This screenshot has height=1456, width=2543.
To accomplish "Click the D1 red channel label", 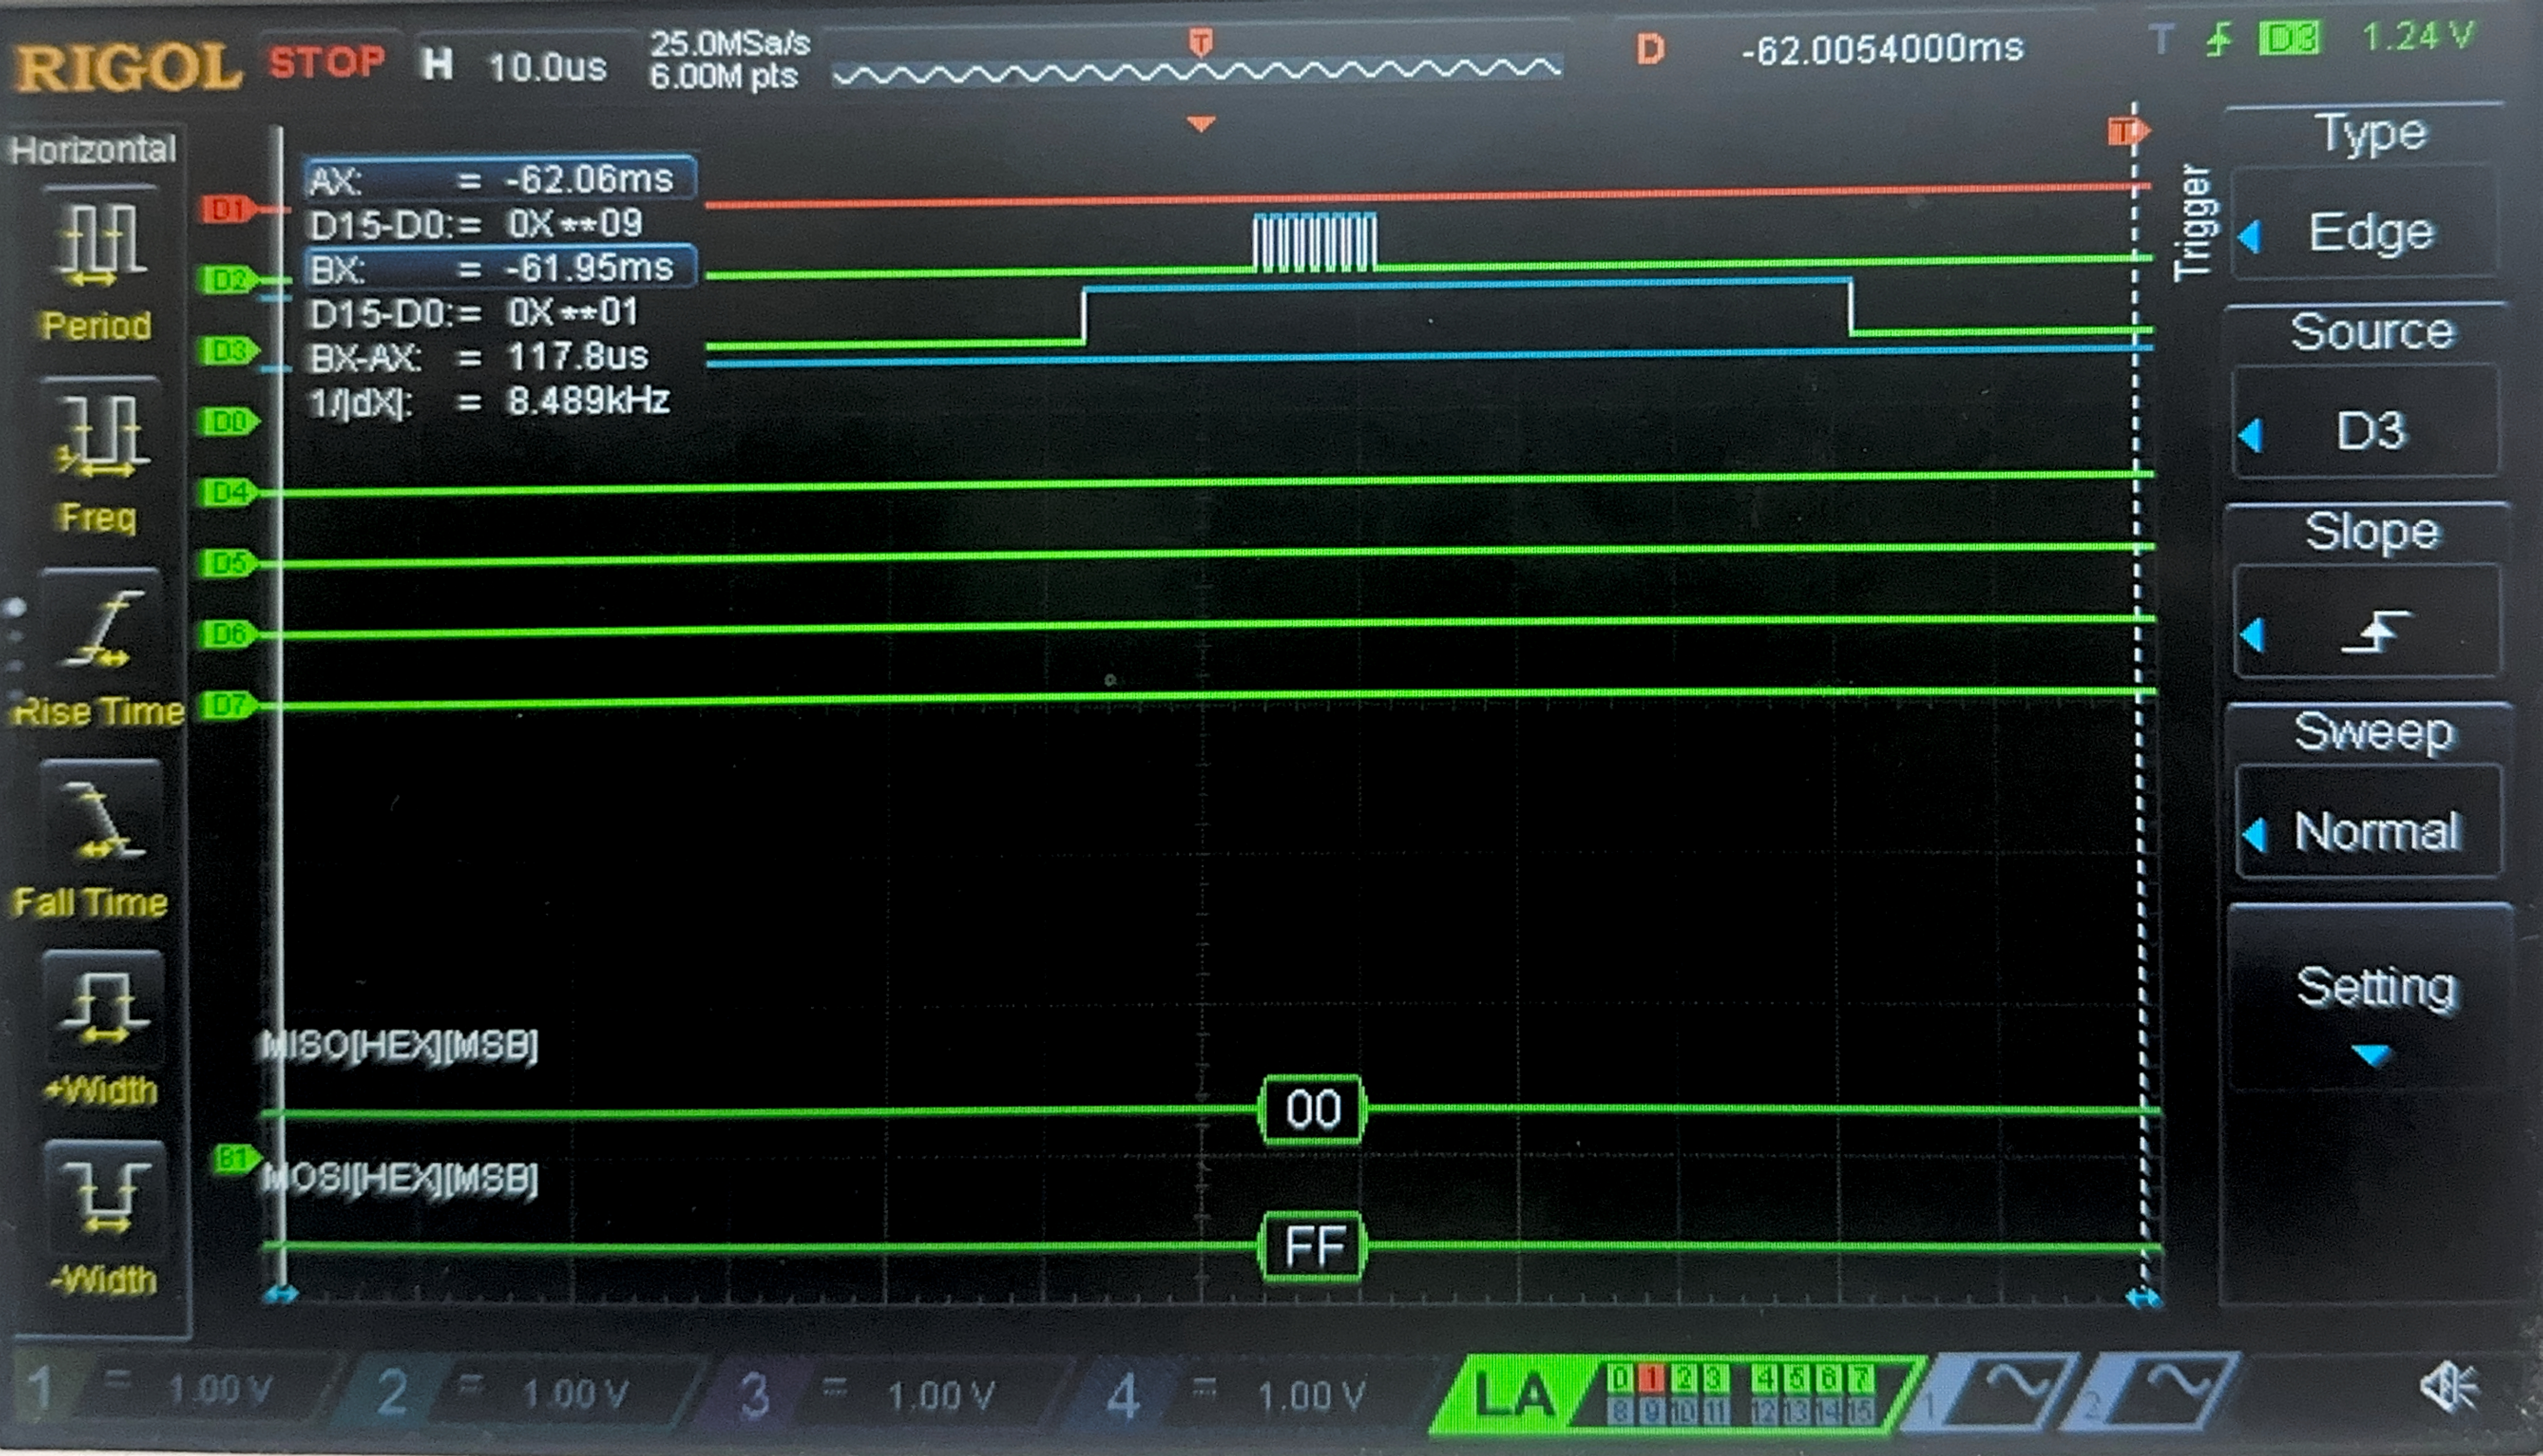I will click(226, 209).
